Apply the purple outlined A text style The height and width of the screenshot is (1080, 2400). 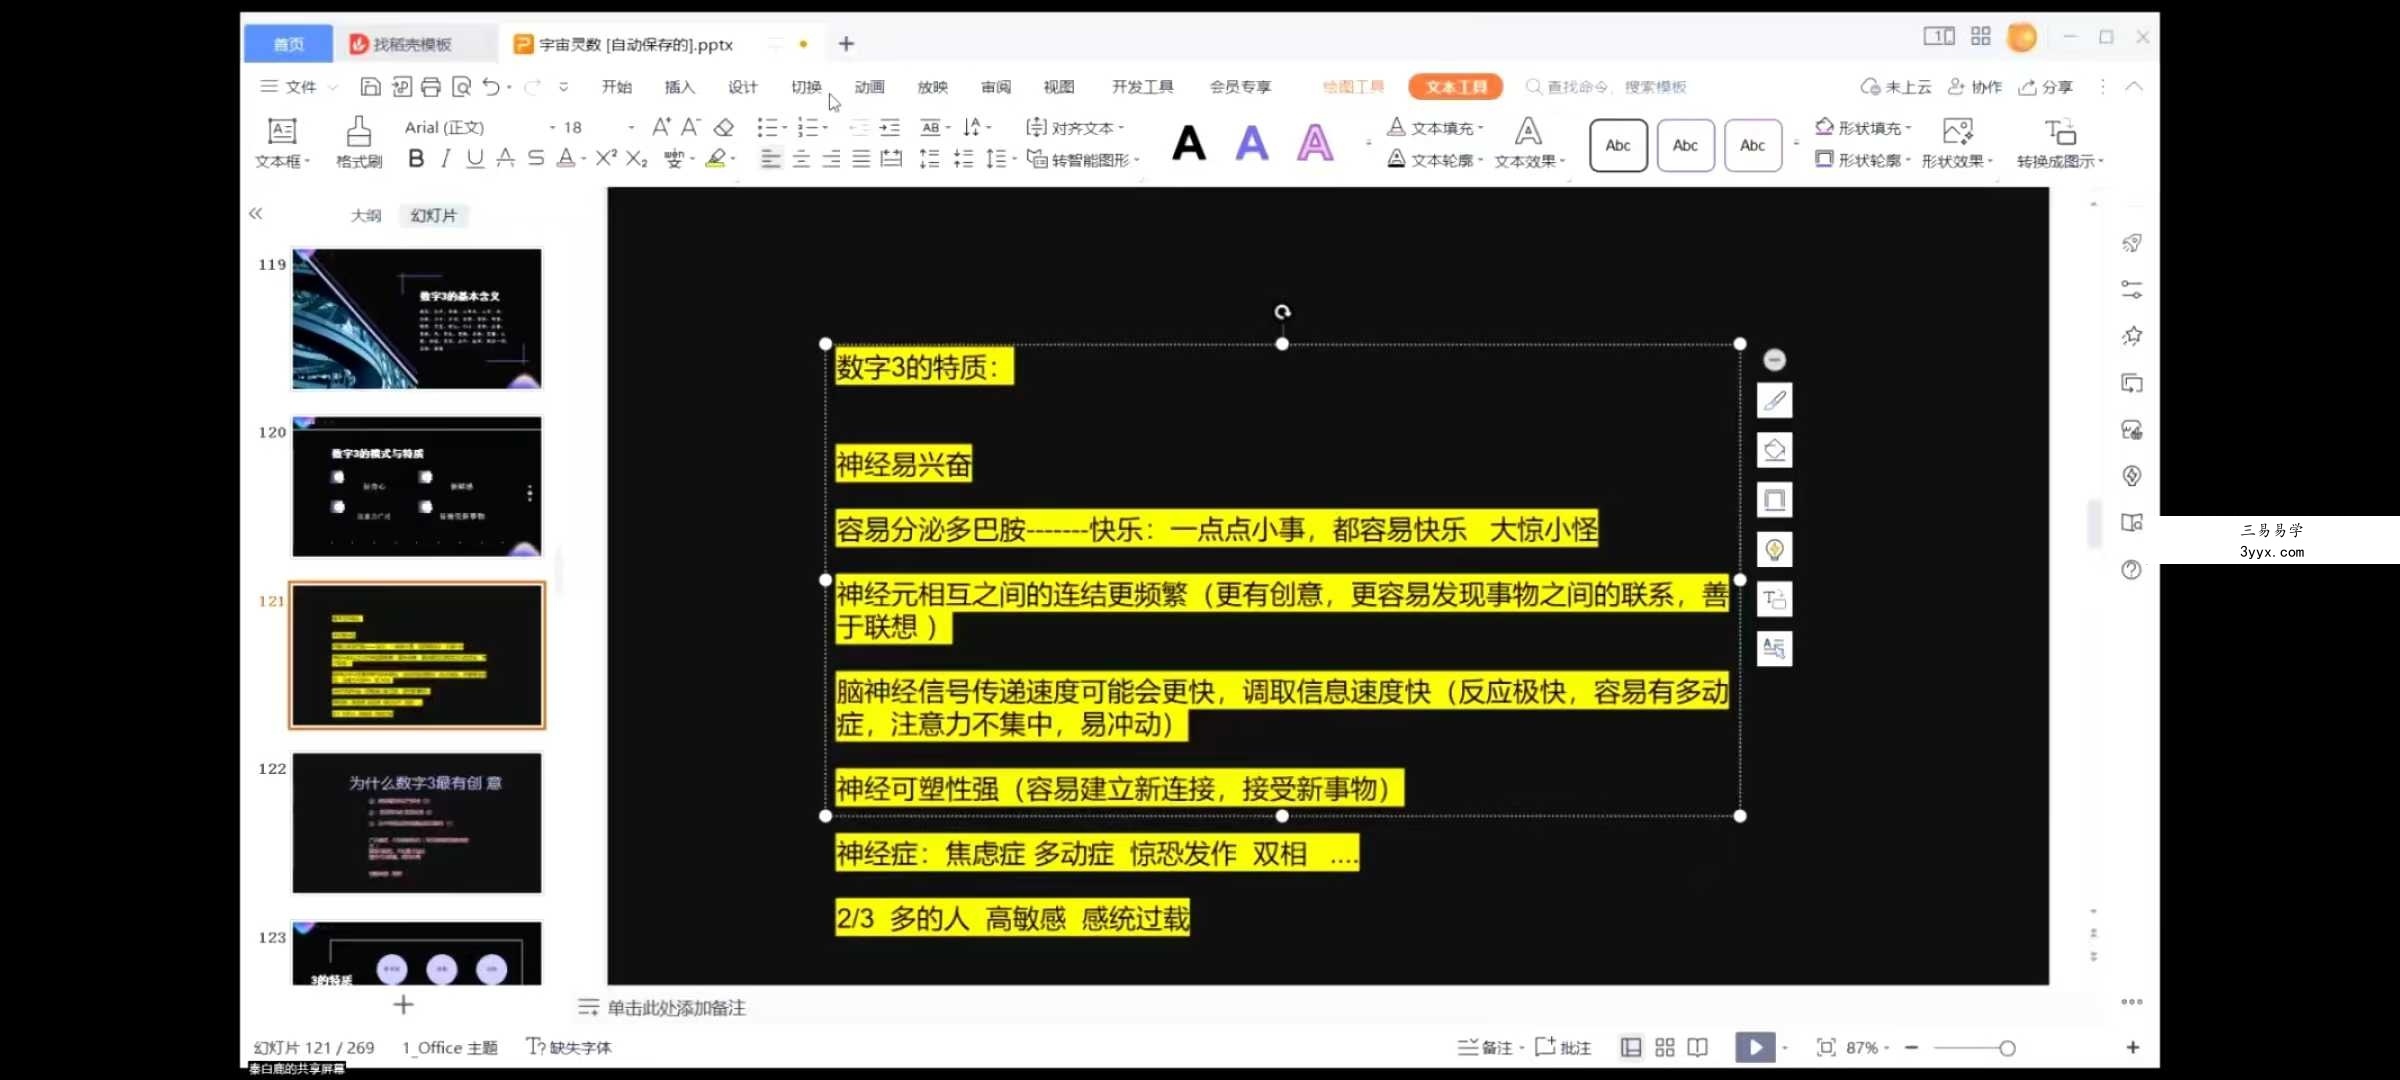[x=1315, y=143]
